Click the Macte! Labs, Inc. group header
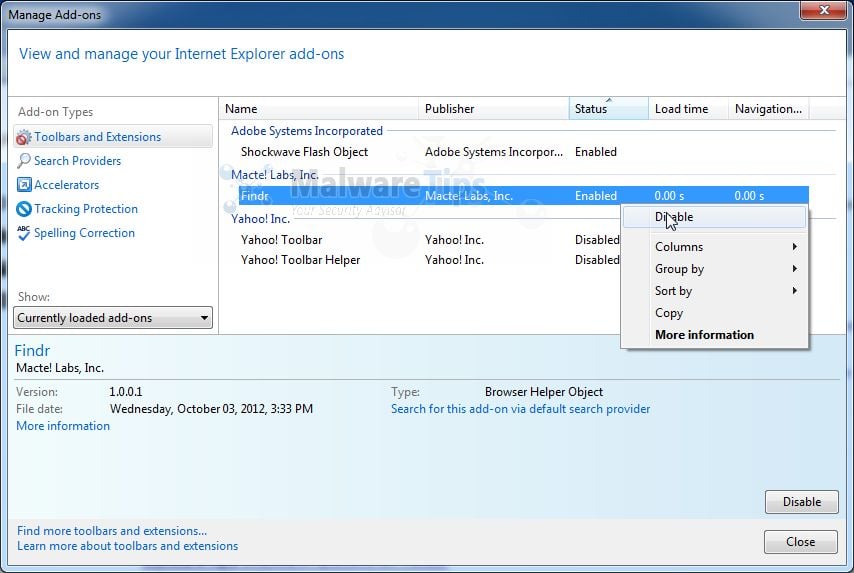The height and width of the screenshot is (573, 854). pos(274,175)
